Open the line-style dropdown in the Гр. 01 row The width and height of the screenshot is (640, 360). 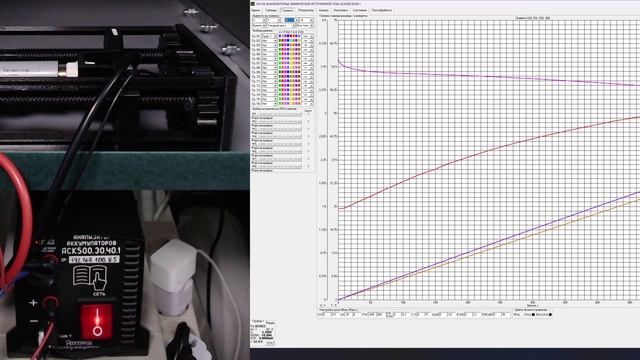[x=307, y=36]
